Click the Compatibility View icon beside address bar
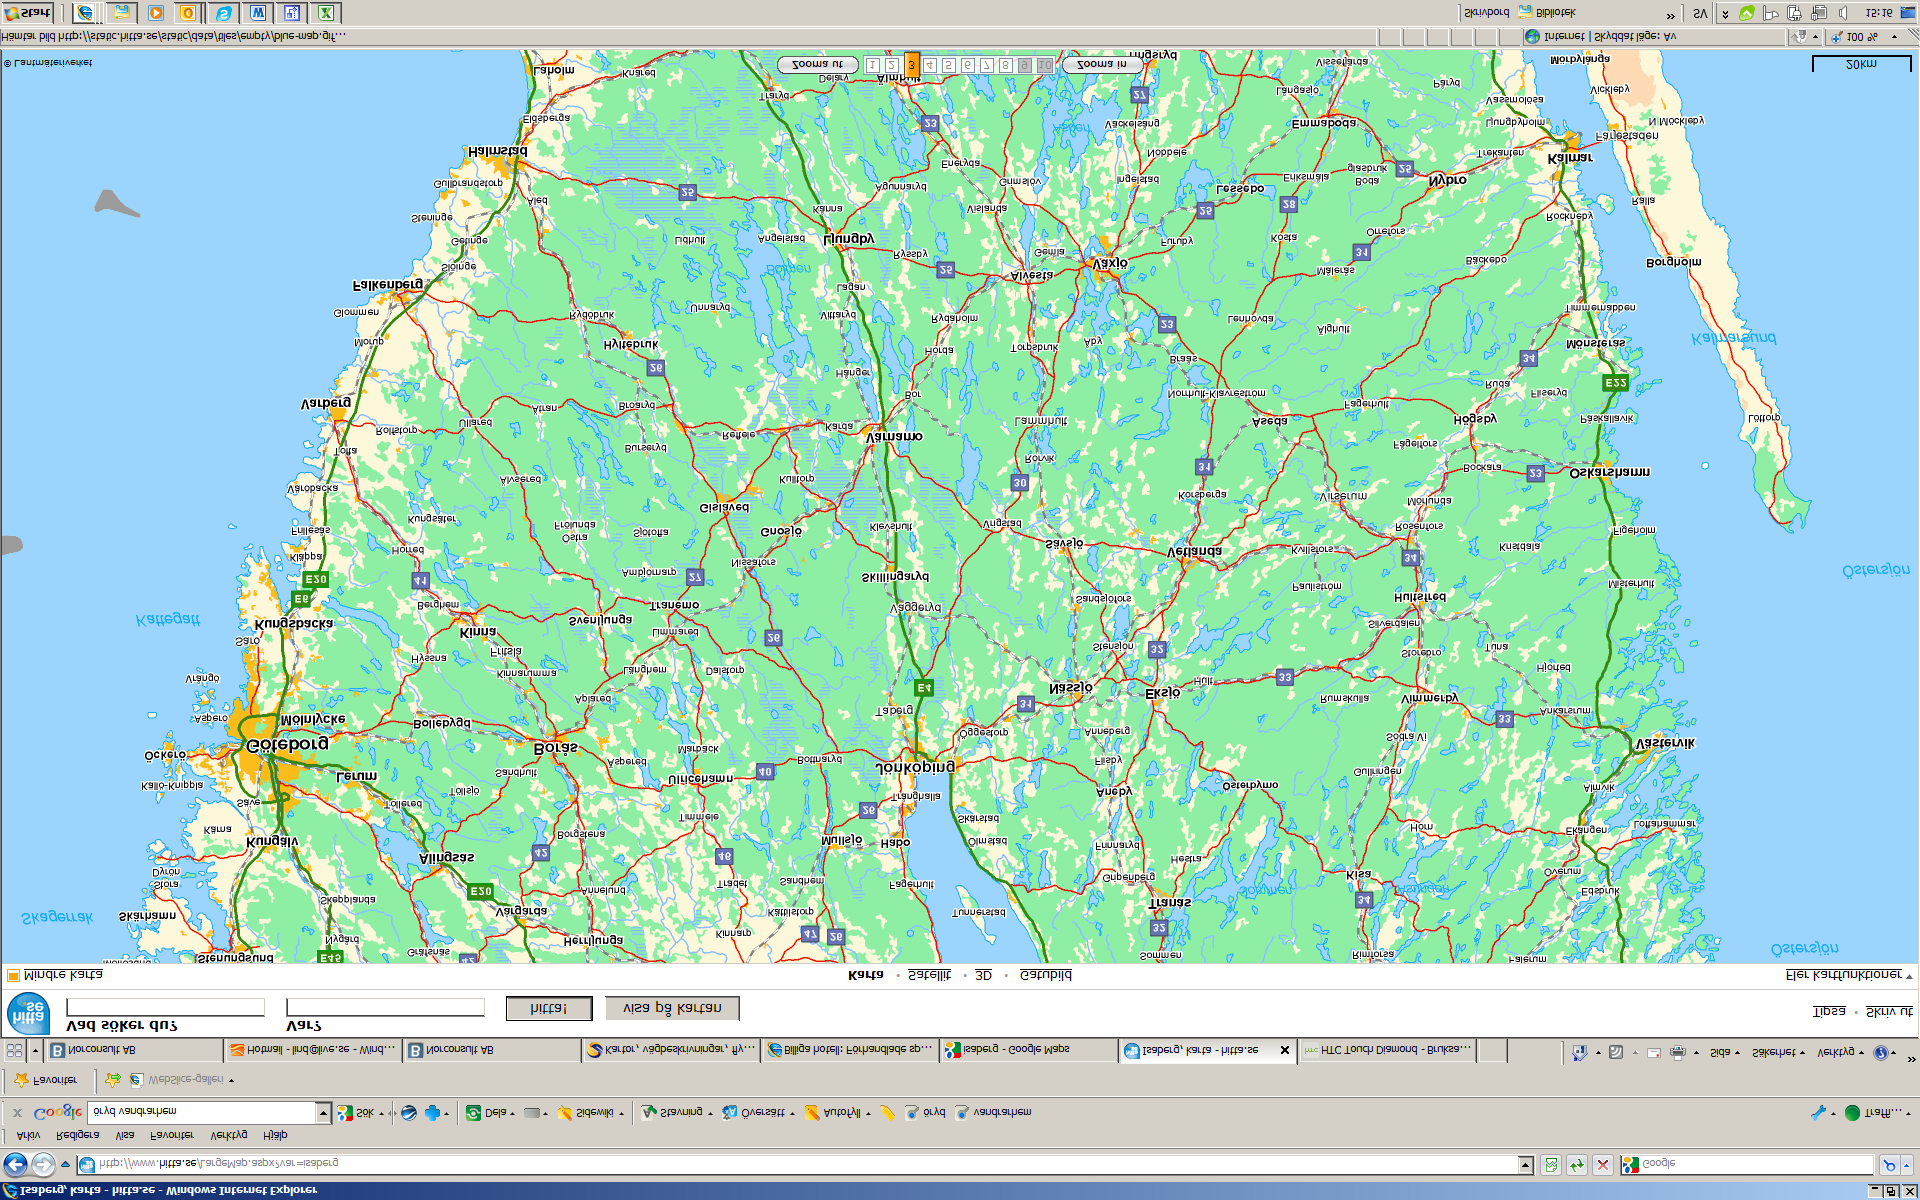 [1551, 1164]
